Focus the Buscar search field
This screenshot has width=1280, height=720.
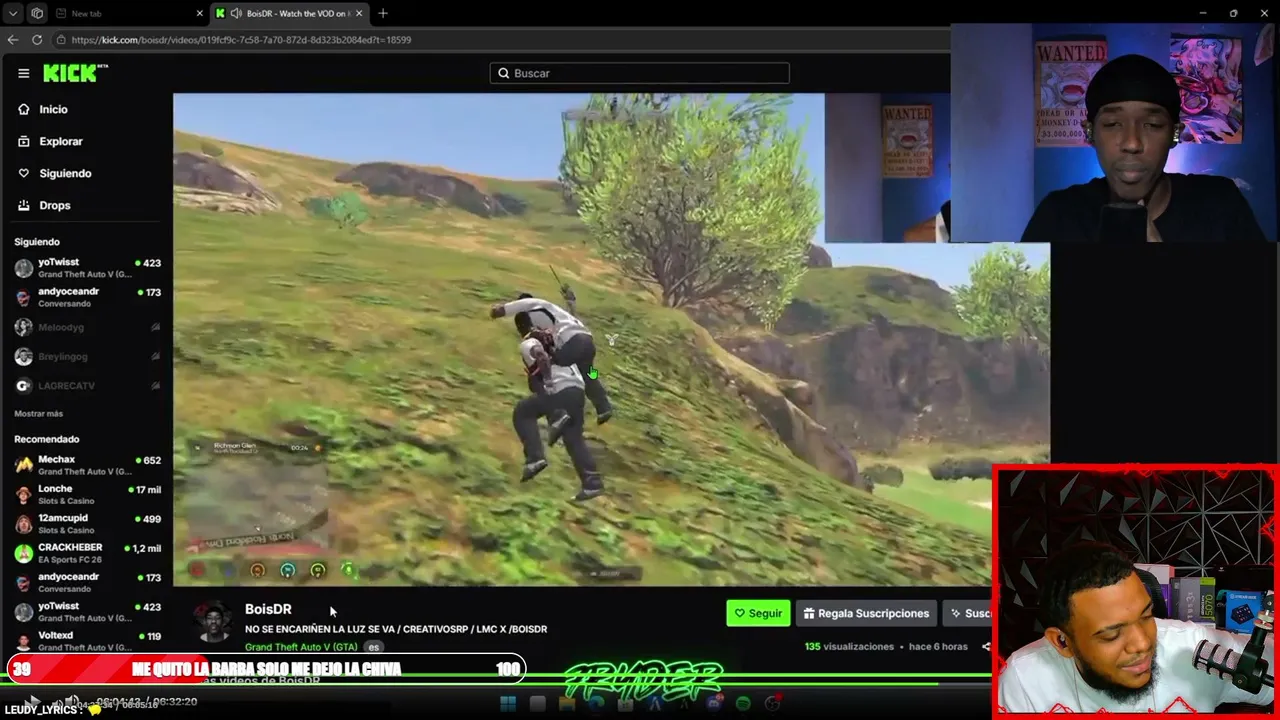point(640,73)
